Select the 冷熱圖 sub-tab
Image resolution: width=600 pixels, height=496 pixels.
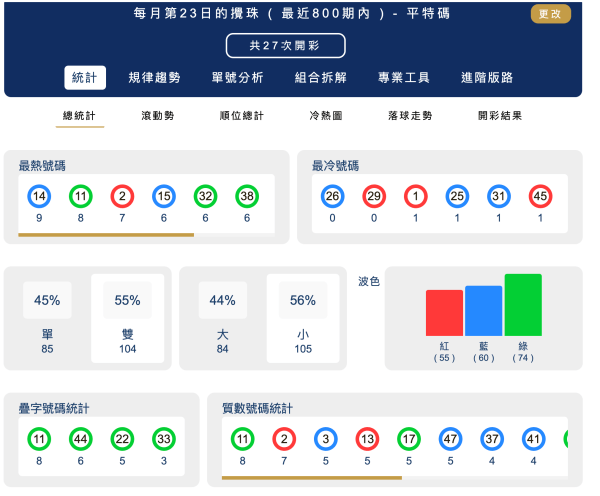tap(326, 116)
